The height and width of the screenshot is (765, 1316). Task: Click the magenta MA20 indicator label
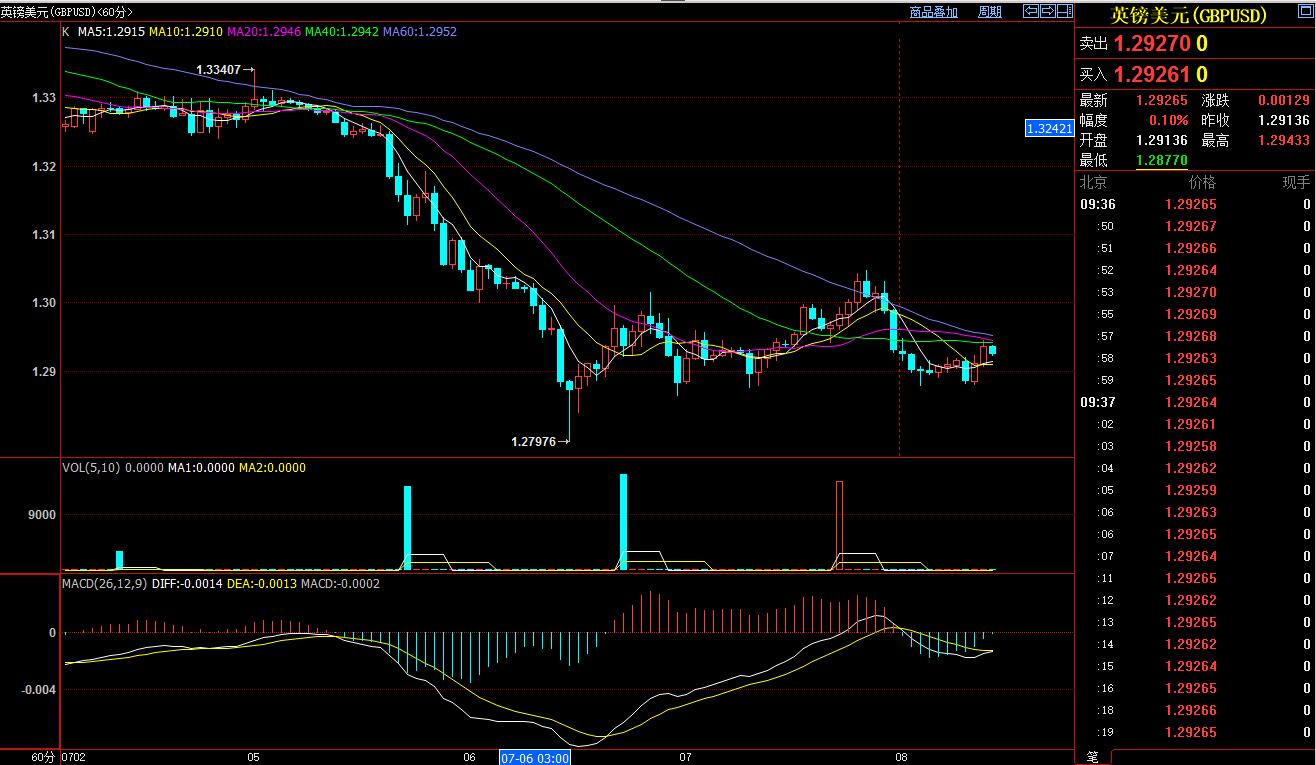coord(264,32)
